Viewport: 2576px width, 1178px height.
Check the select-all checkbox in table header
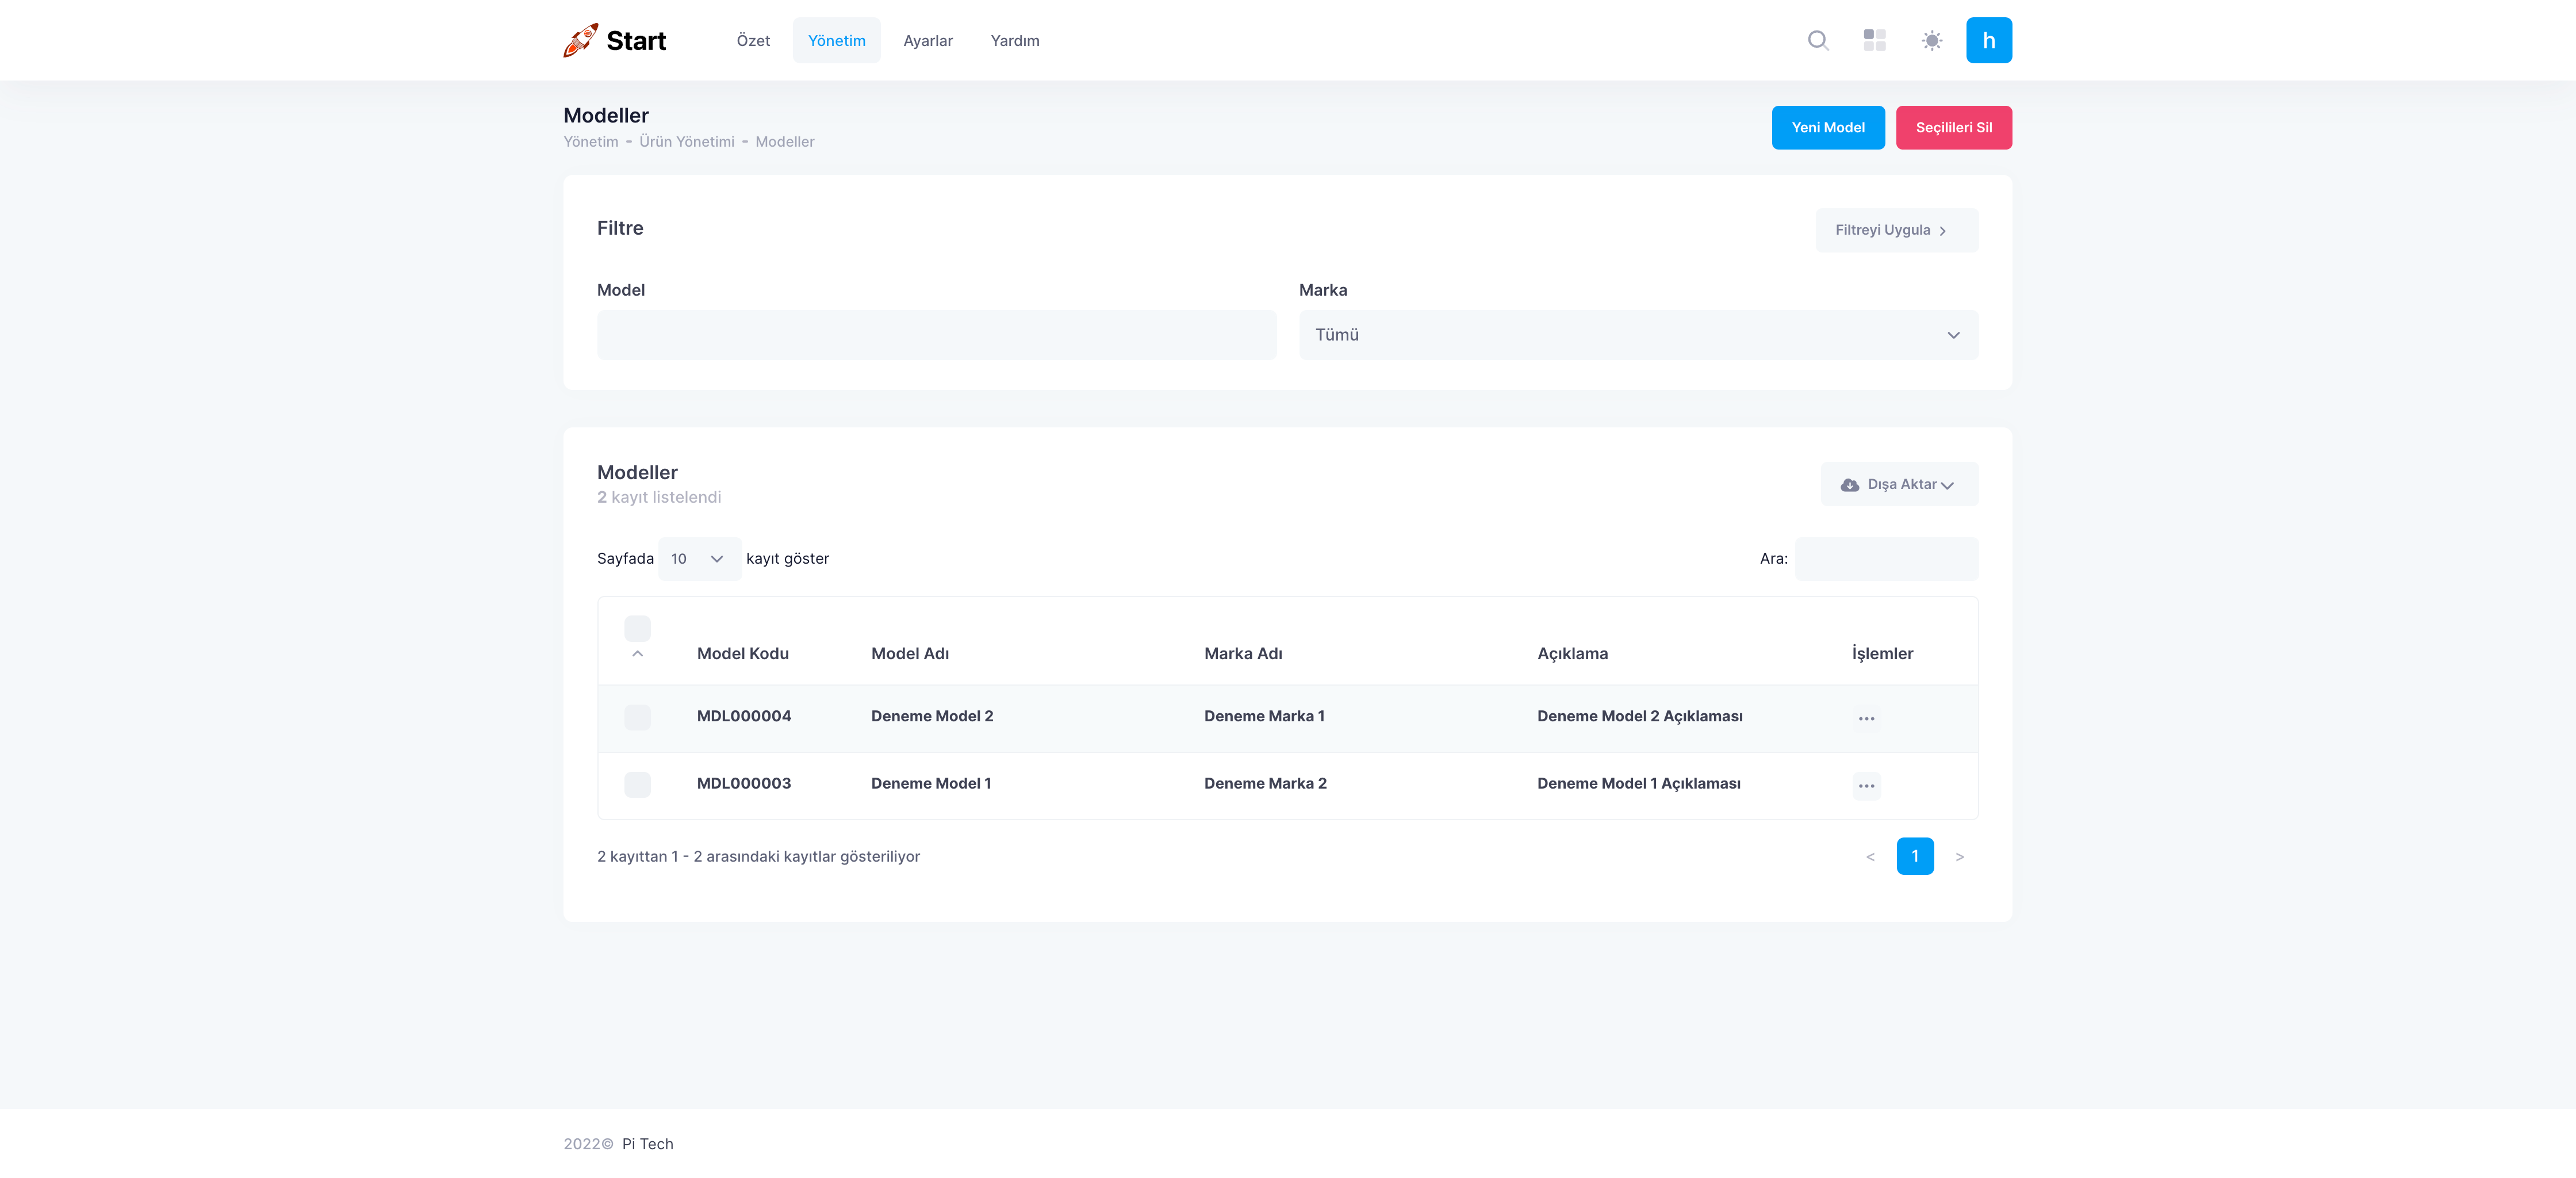[x=637, y=628]
